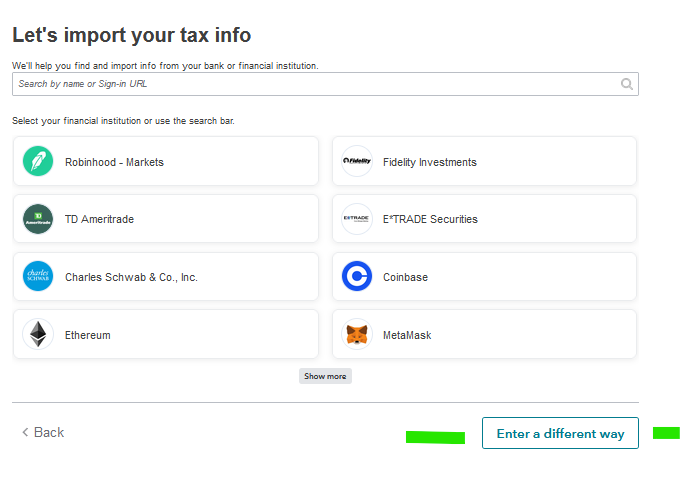Select the Ethereum option
Viewport: 682px width, 487px height.
[x=166, y=334]
